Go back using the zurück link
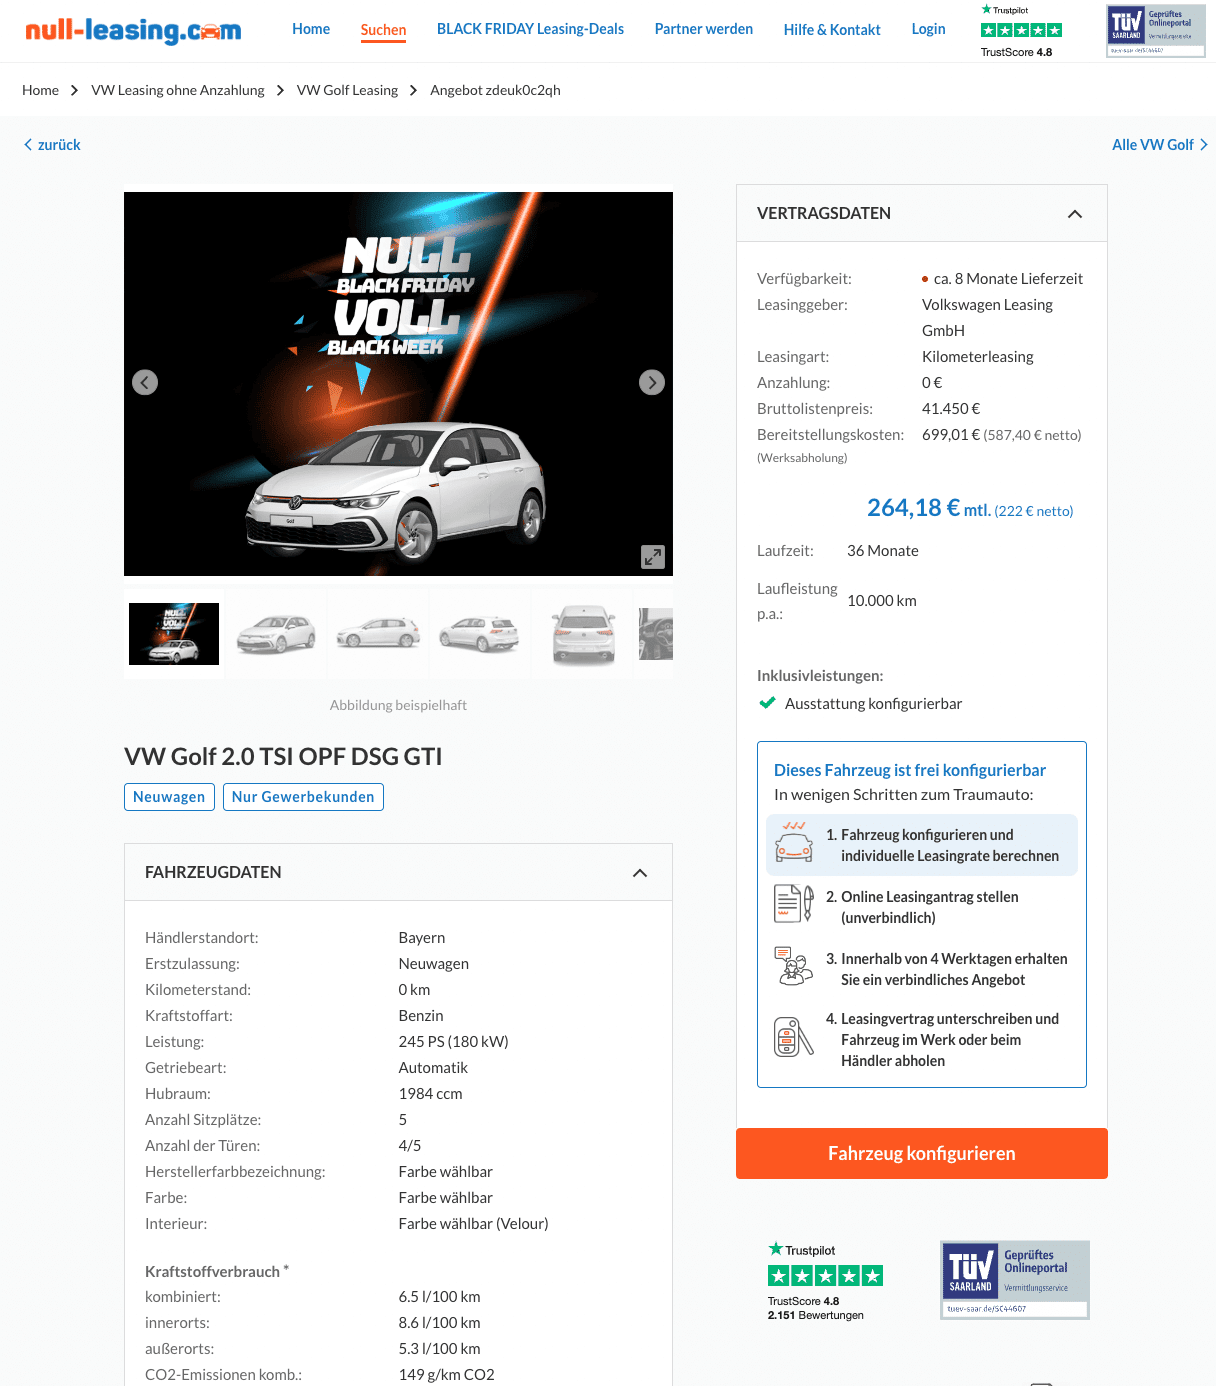 click(x=52, y=145)
